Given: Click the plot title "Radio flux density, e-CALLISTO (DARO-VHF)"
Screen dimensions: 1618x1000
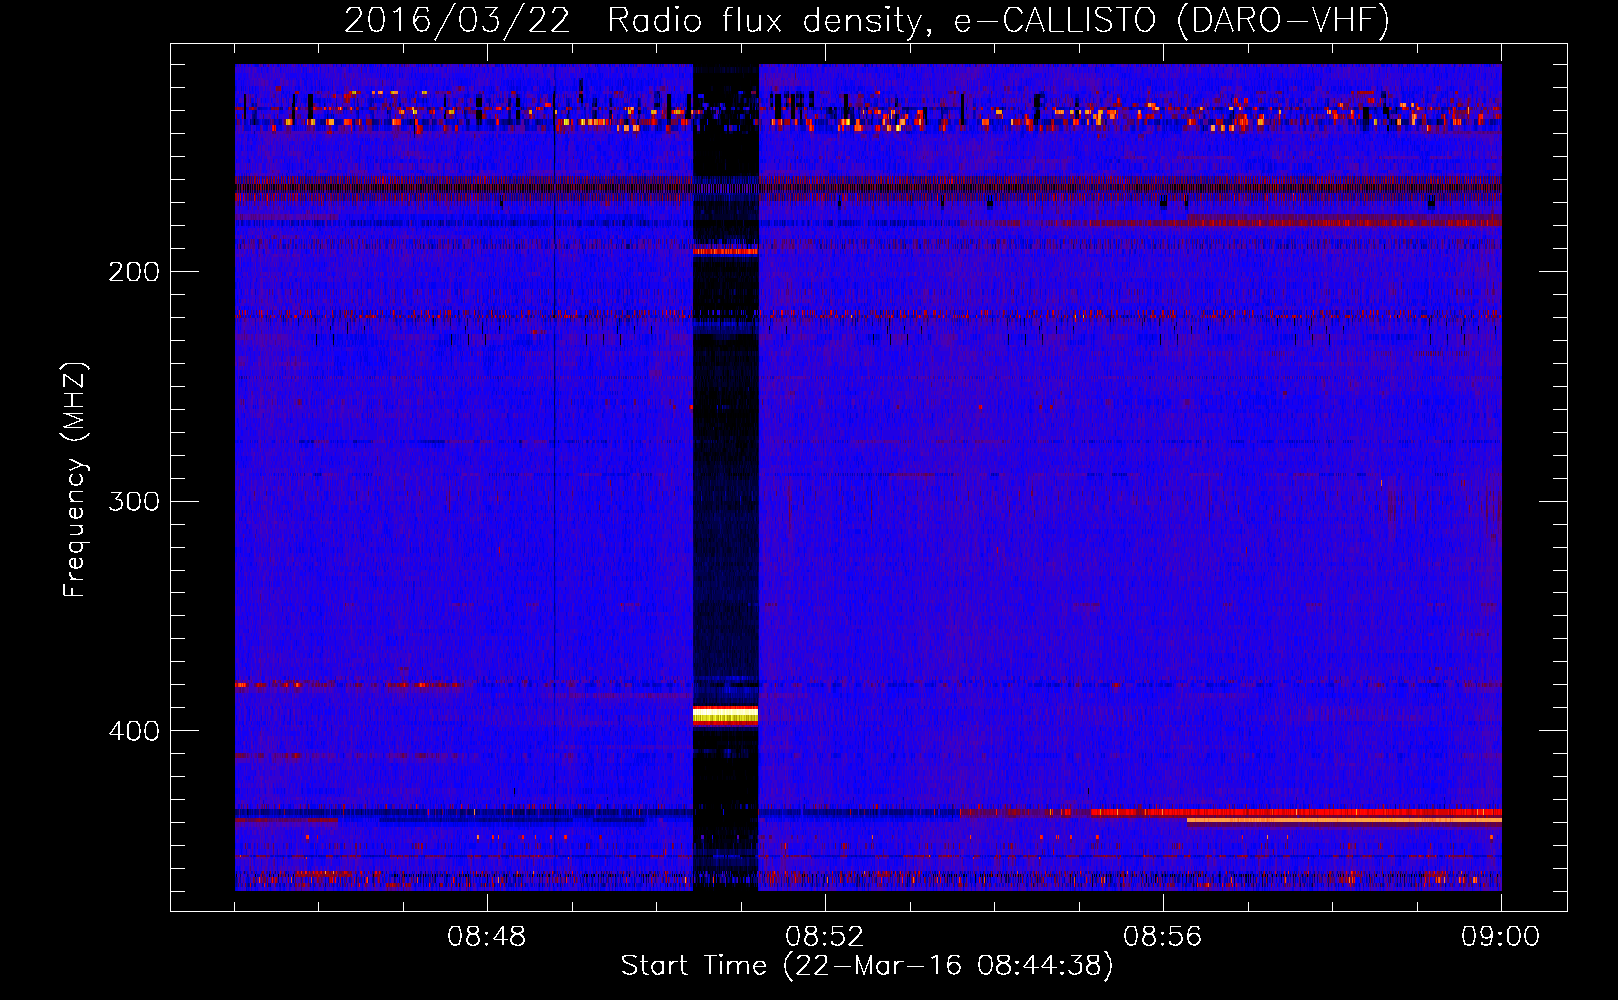Looking at the screenshot, I should point(998,20).
